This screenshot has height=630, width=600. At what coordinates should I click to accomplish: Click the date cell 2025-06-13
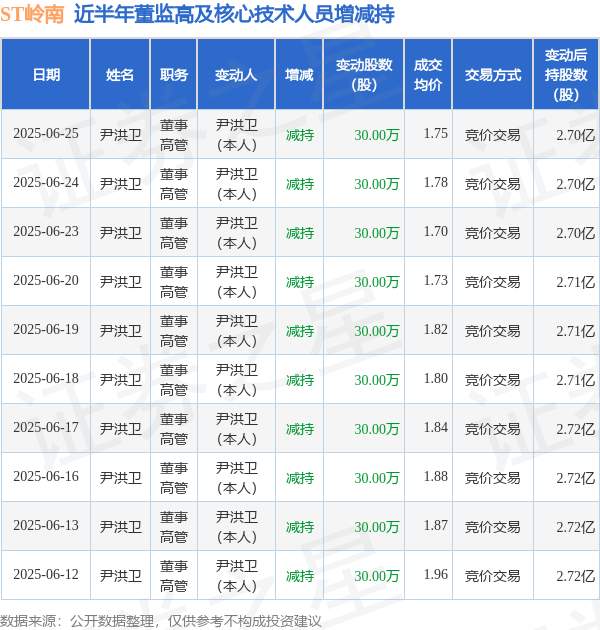point(46,526)
